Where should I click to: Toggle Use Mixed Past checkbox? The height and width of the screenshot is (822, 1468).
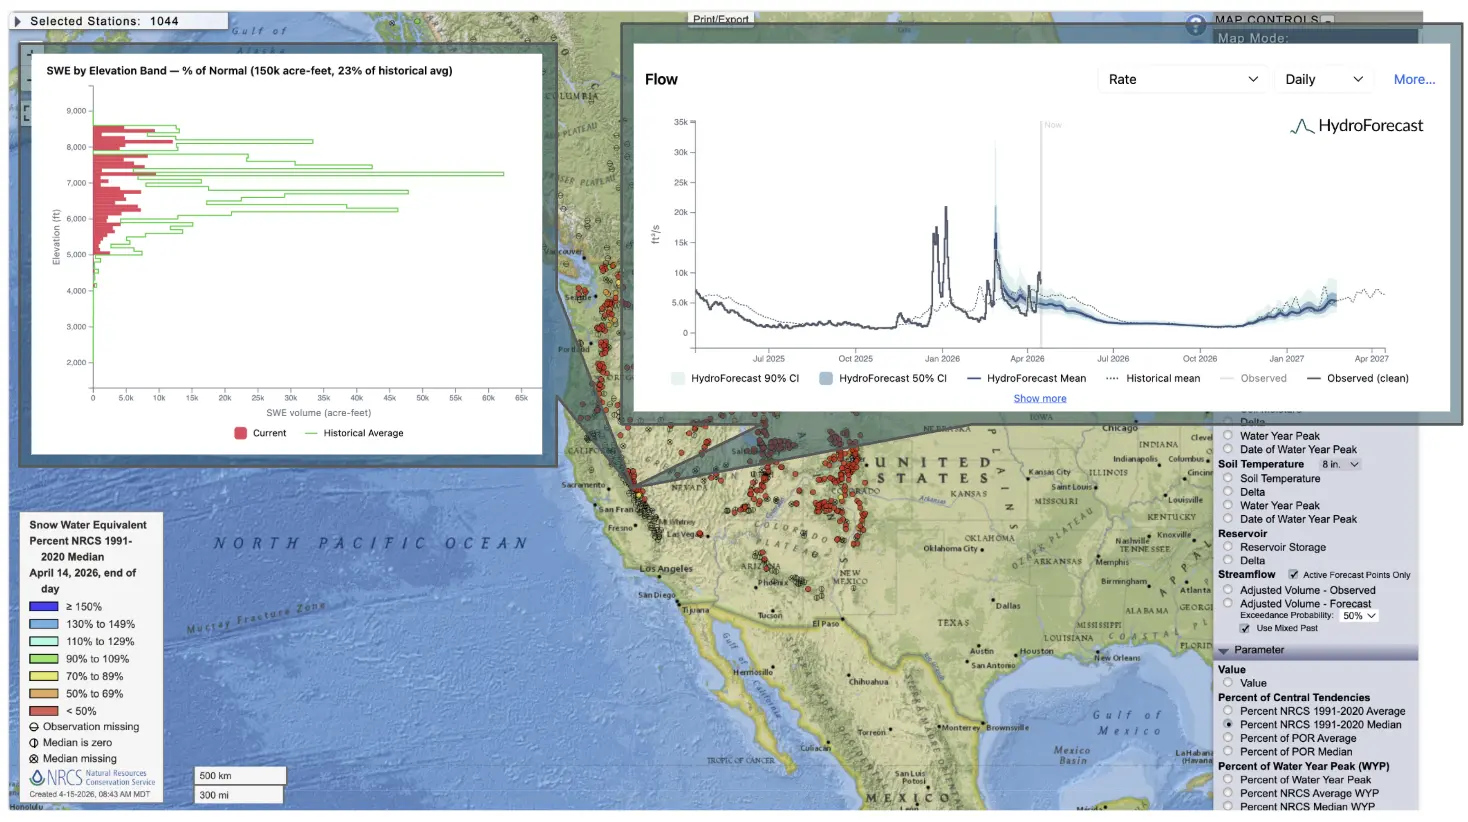coord(1245,629)
